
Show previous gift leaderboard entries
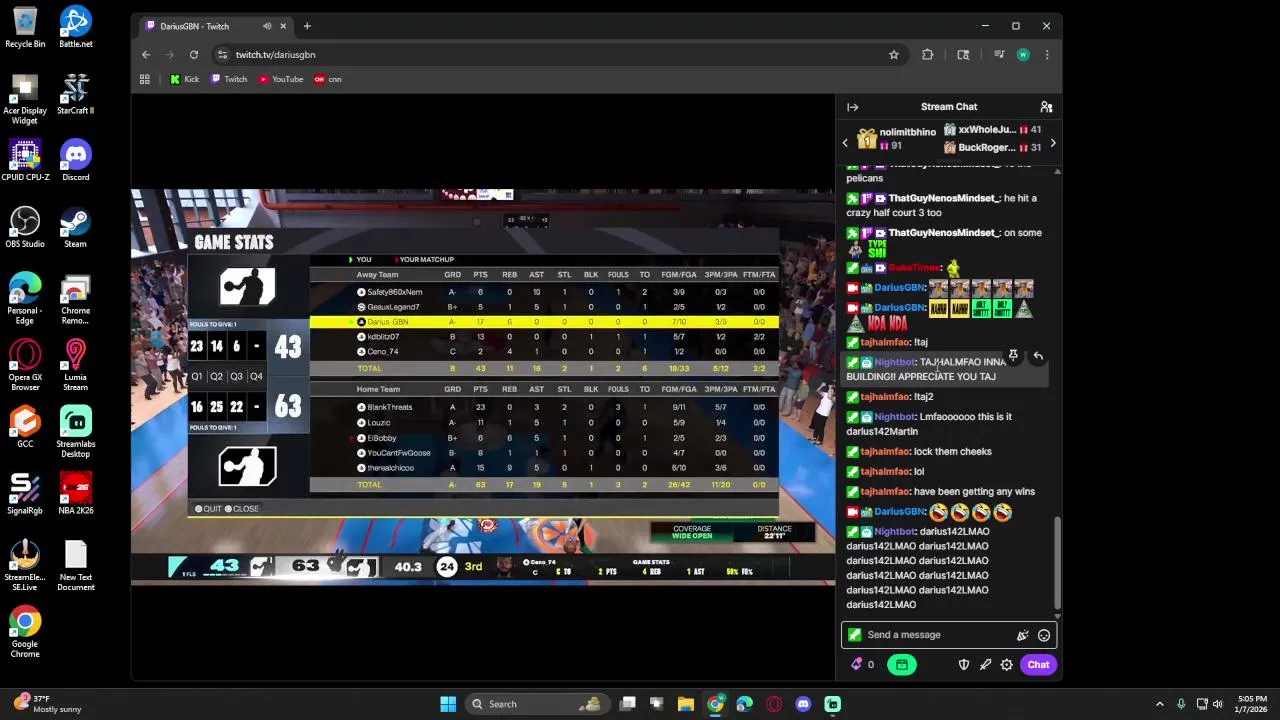pyautogui.click(x=845, y=143)
